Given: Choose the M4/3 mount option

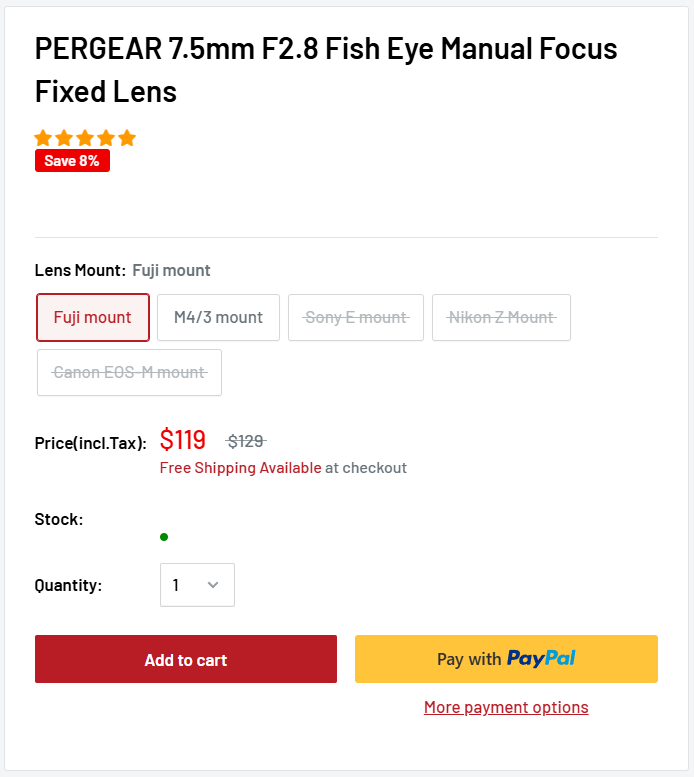Looking at the screenshot, I should [x=218, y=317].
